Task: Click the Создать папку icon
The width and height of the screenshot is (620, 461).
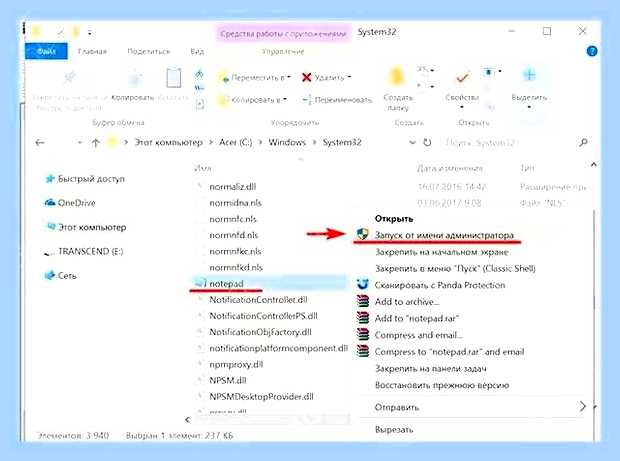Action: tap(397, 77)
